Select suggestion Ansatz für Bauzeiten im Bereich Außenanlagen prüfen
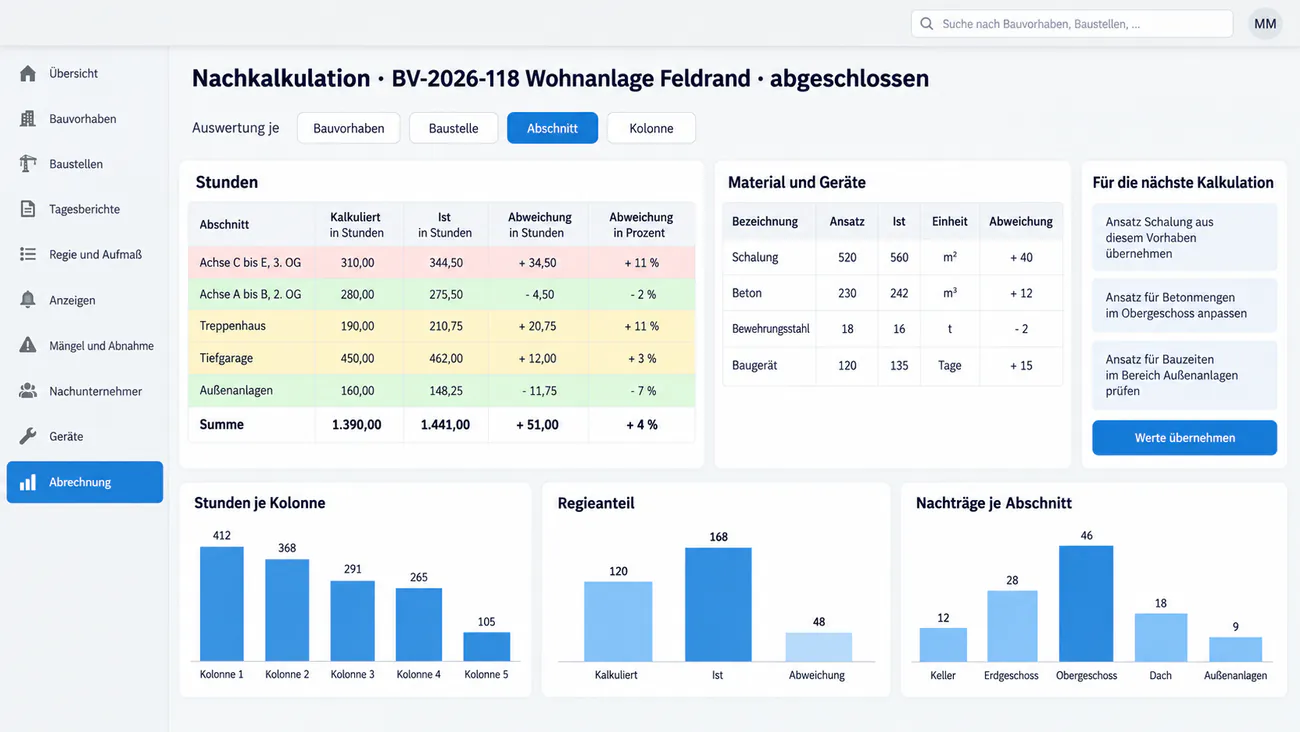 click(x=1184, y=375)
